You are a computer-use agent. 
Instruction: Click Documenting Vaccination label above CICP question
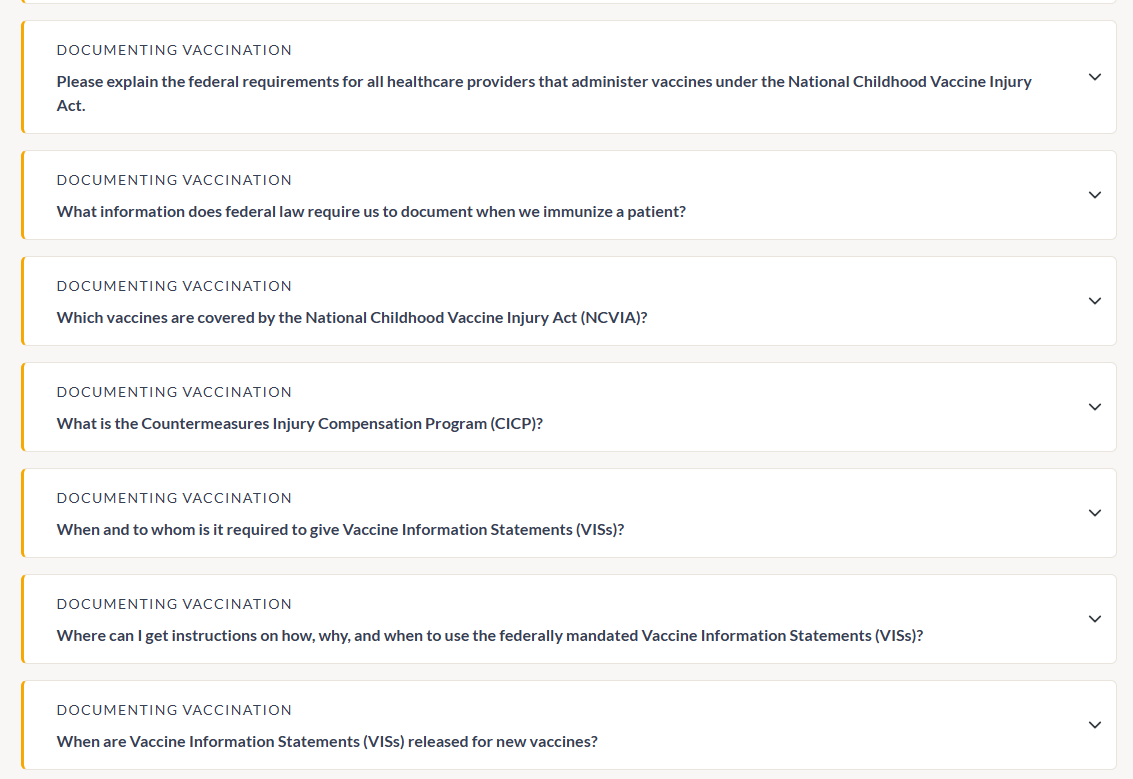click(174, 392)
